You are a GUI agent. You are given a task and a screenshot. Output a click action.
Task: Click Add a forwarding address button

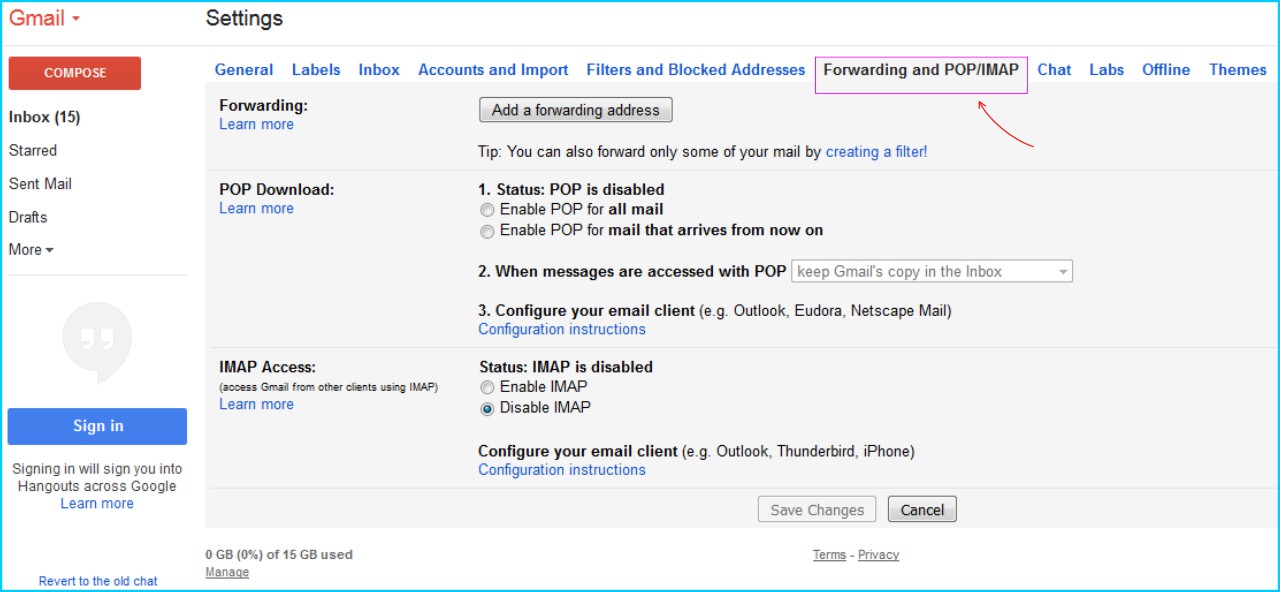(x=576, y=110)
